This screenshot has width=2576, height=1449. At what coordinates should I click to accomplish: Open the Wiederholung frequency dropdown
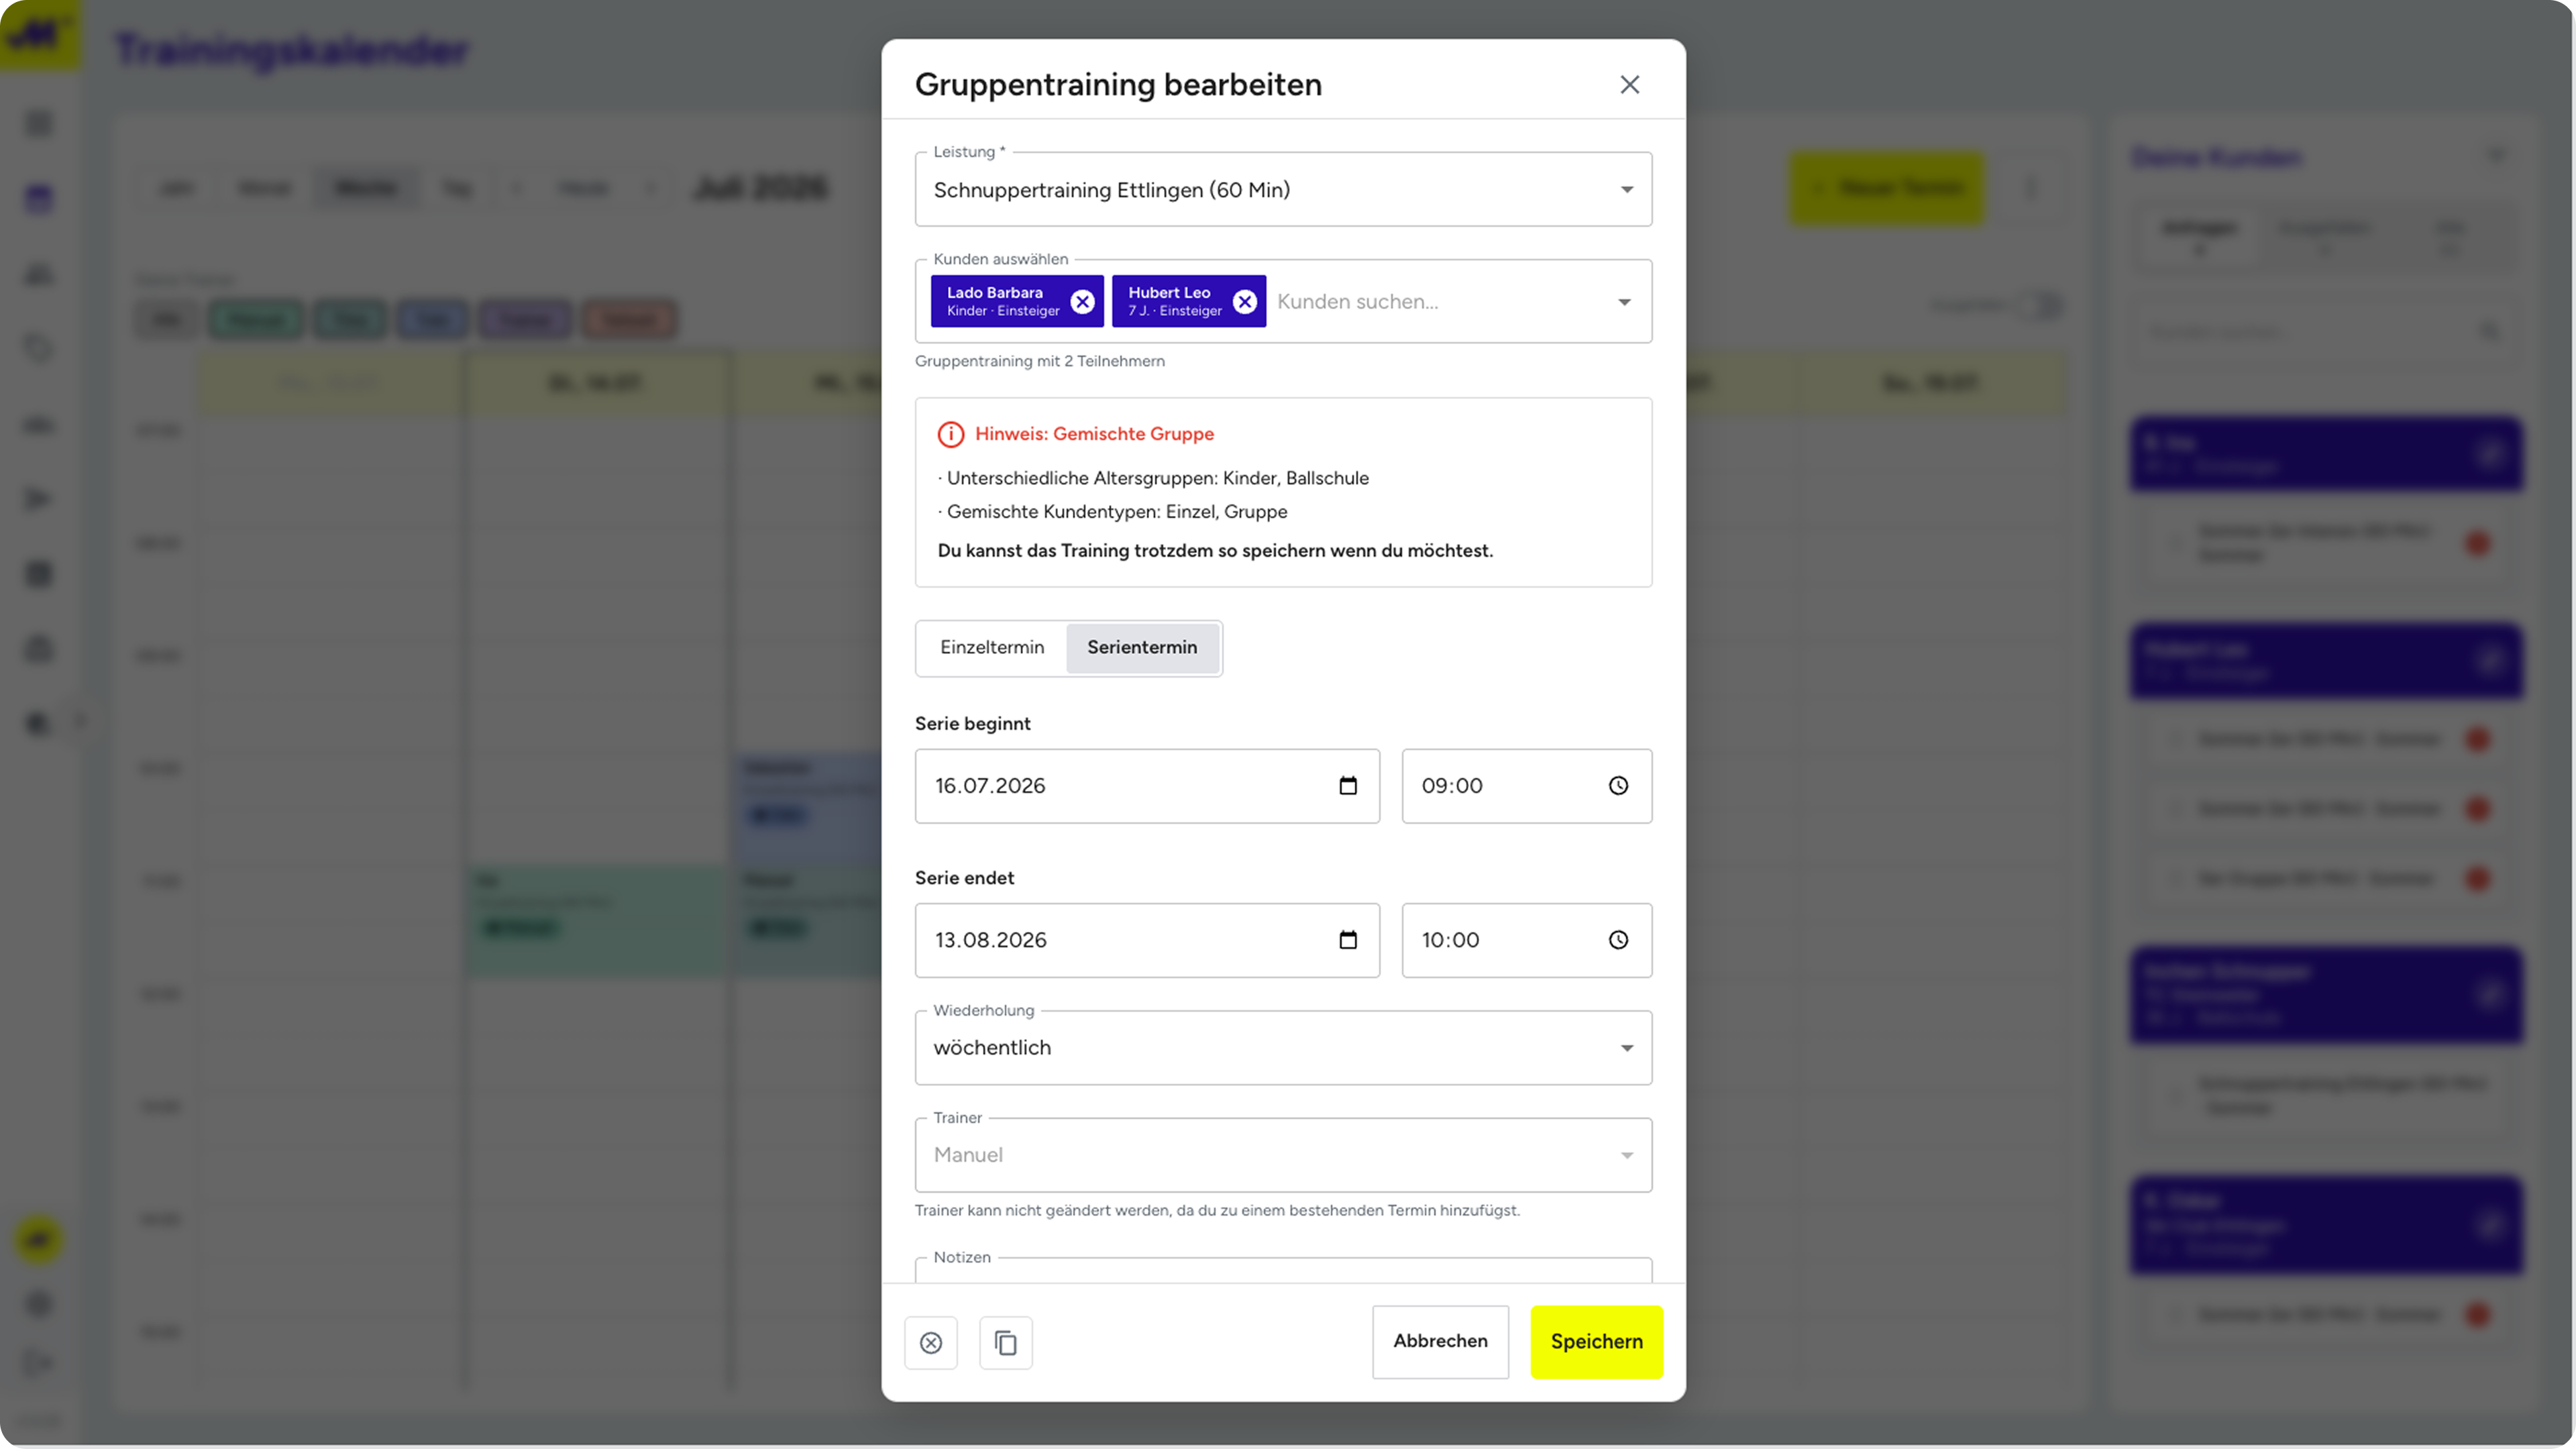(1283, 1047)
